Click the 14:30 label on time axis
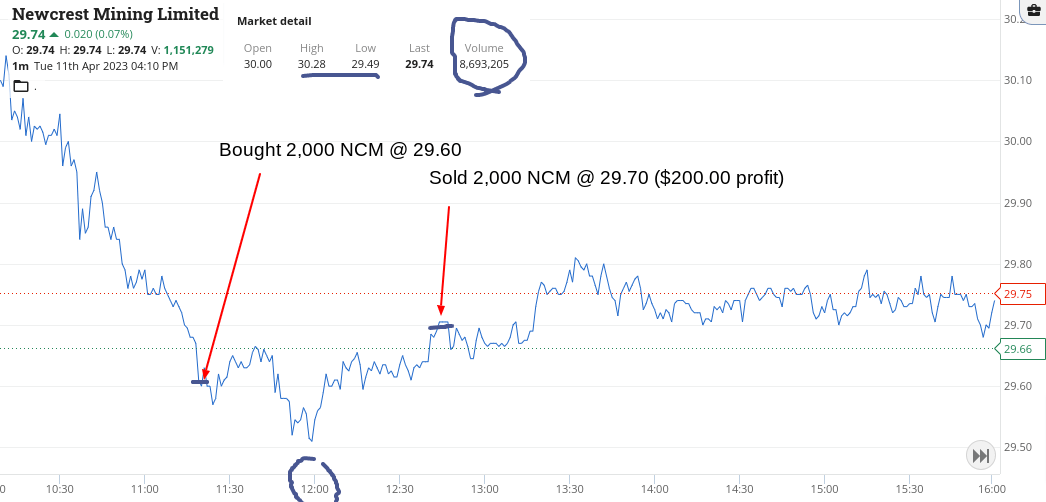The image size is (1046, 502). (739, 489)
